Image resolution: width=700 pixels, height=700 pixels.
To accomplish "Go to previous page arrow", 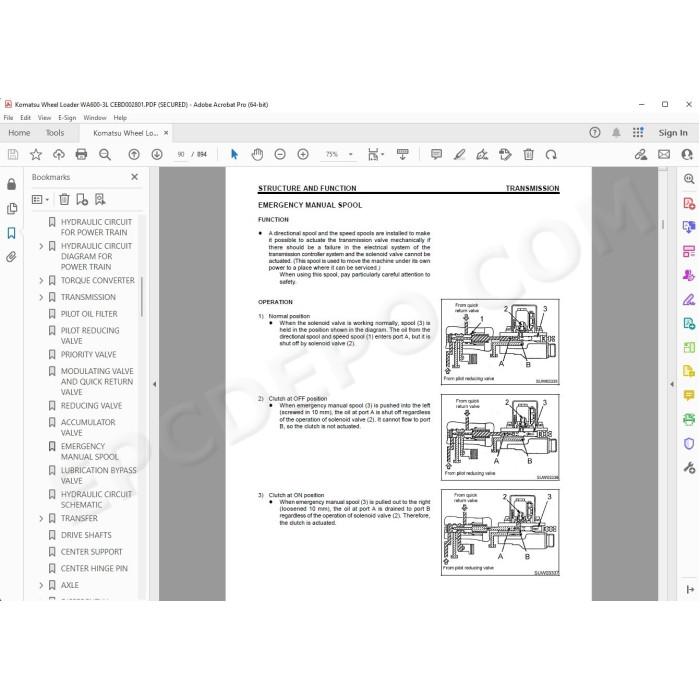I will (134, 154).
